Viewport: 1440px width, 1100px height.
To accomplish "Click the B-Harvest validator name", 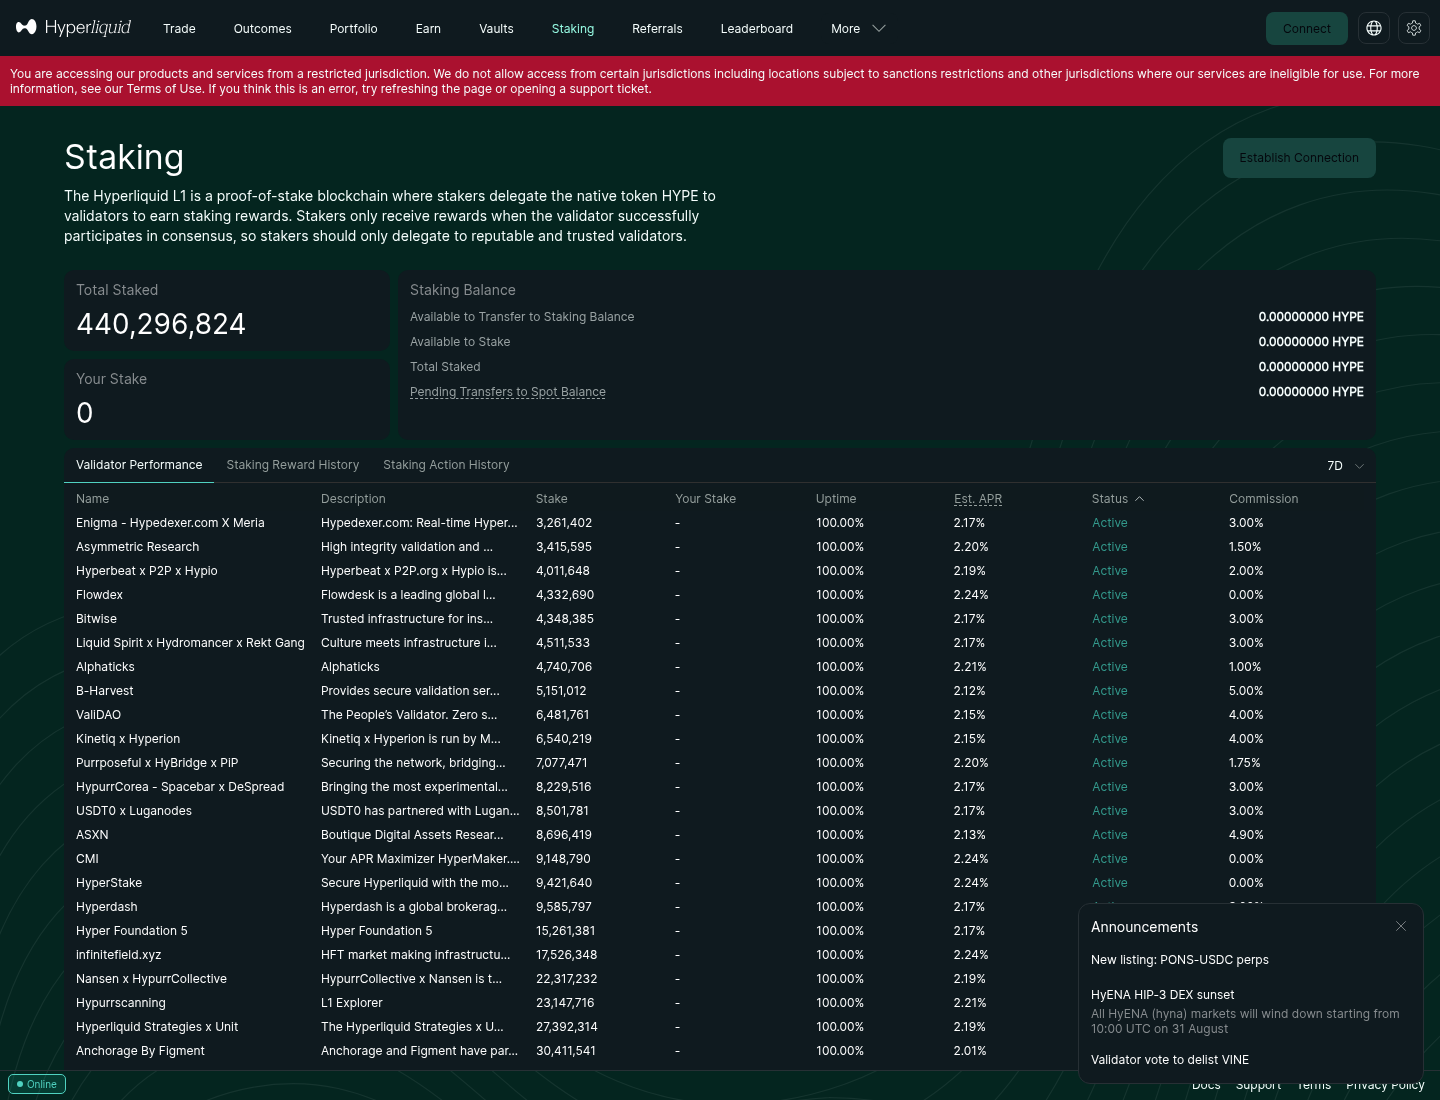I will pyautogui.click(x=104, y=691).
